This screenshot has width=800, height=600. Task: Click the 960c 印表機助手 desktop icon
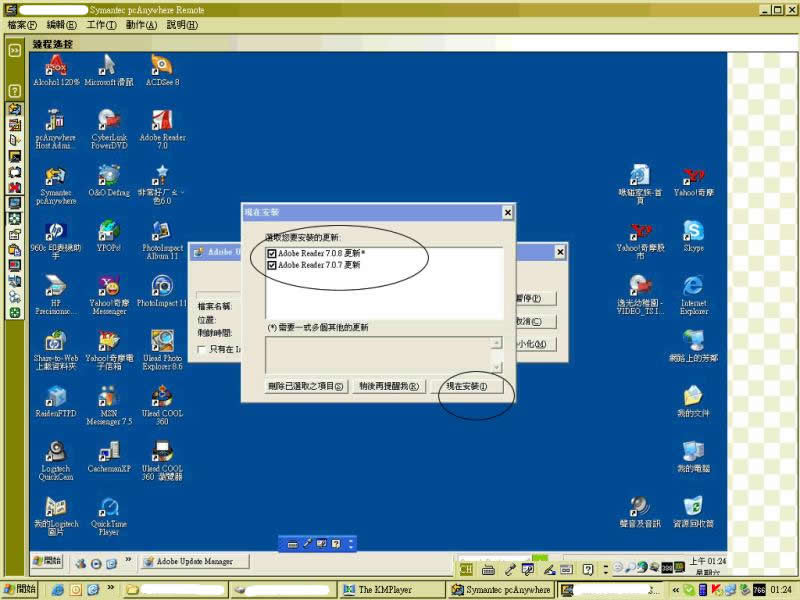pyautogui.click(x=56, y=240)
